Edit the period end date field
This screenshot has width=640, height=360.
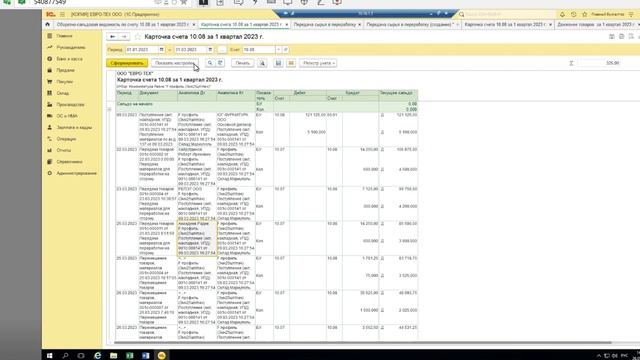(x=190, y=49)
